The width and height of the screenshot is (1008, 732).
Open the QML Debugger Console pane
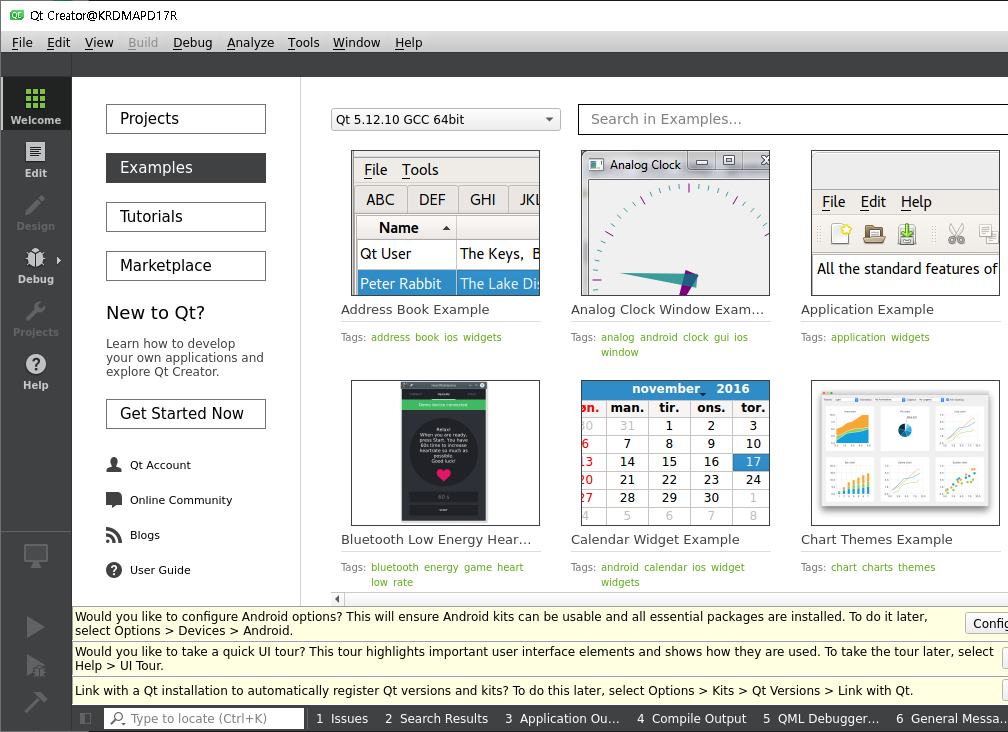[821, 719]
